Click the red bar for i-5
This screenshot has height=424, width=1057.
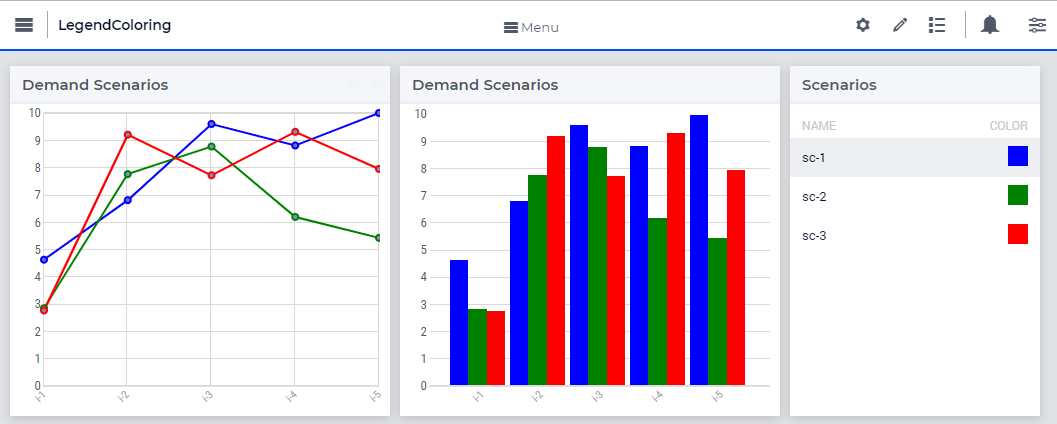point(735,278)
